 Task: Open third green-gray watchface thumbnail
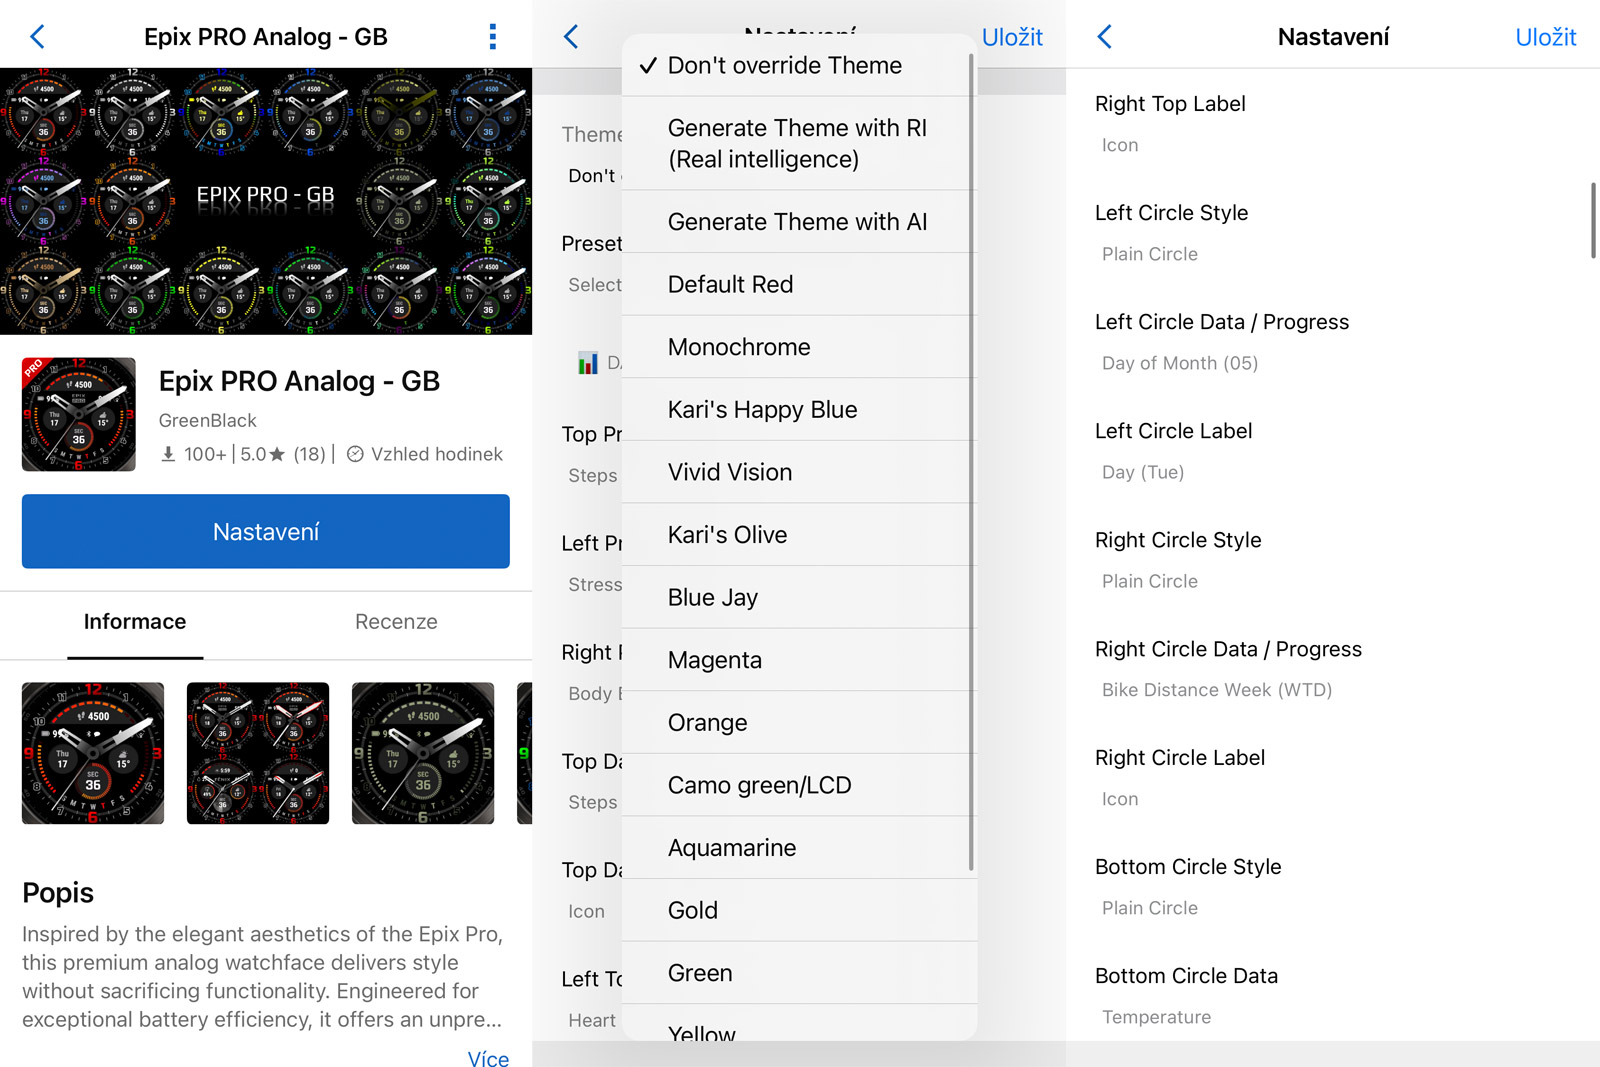[423, 753]
